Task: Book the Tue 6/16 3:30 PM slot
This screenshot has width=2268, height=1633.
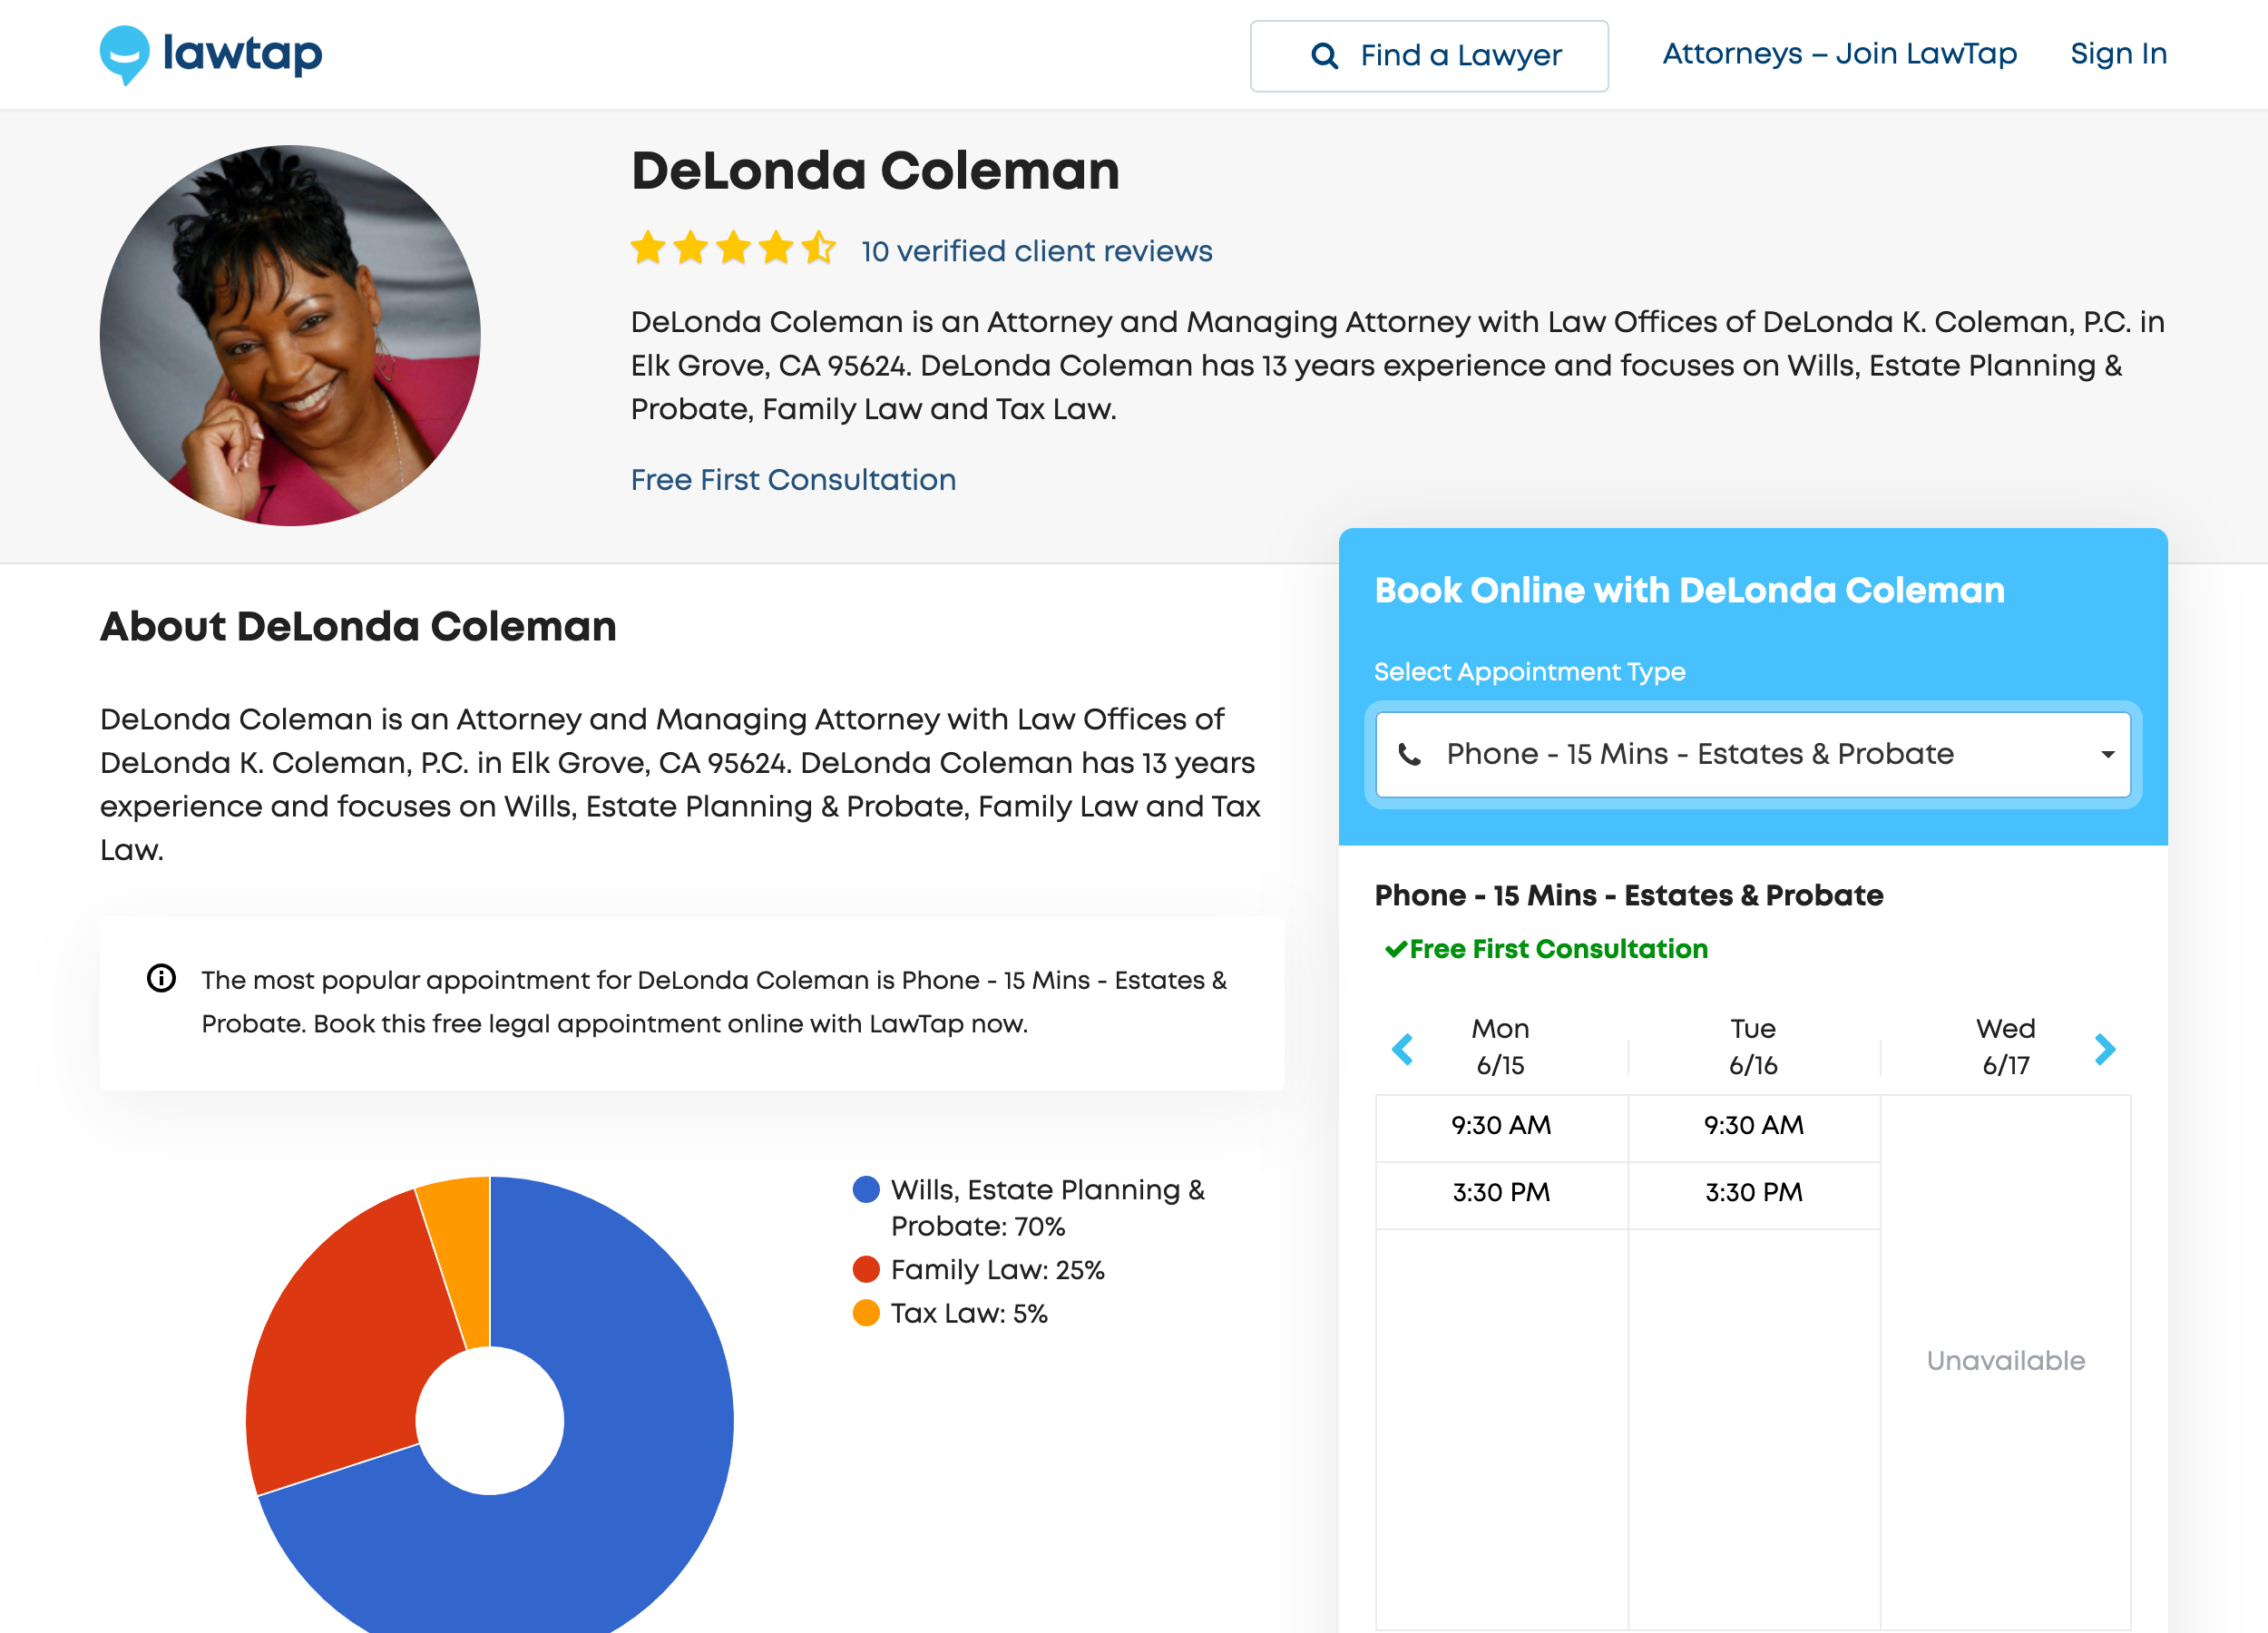Action: coord(1754,1193)
